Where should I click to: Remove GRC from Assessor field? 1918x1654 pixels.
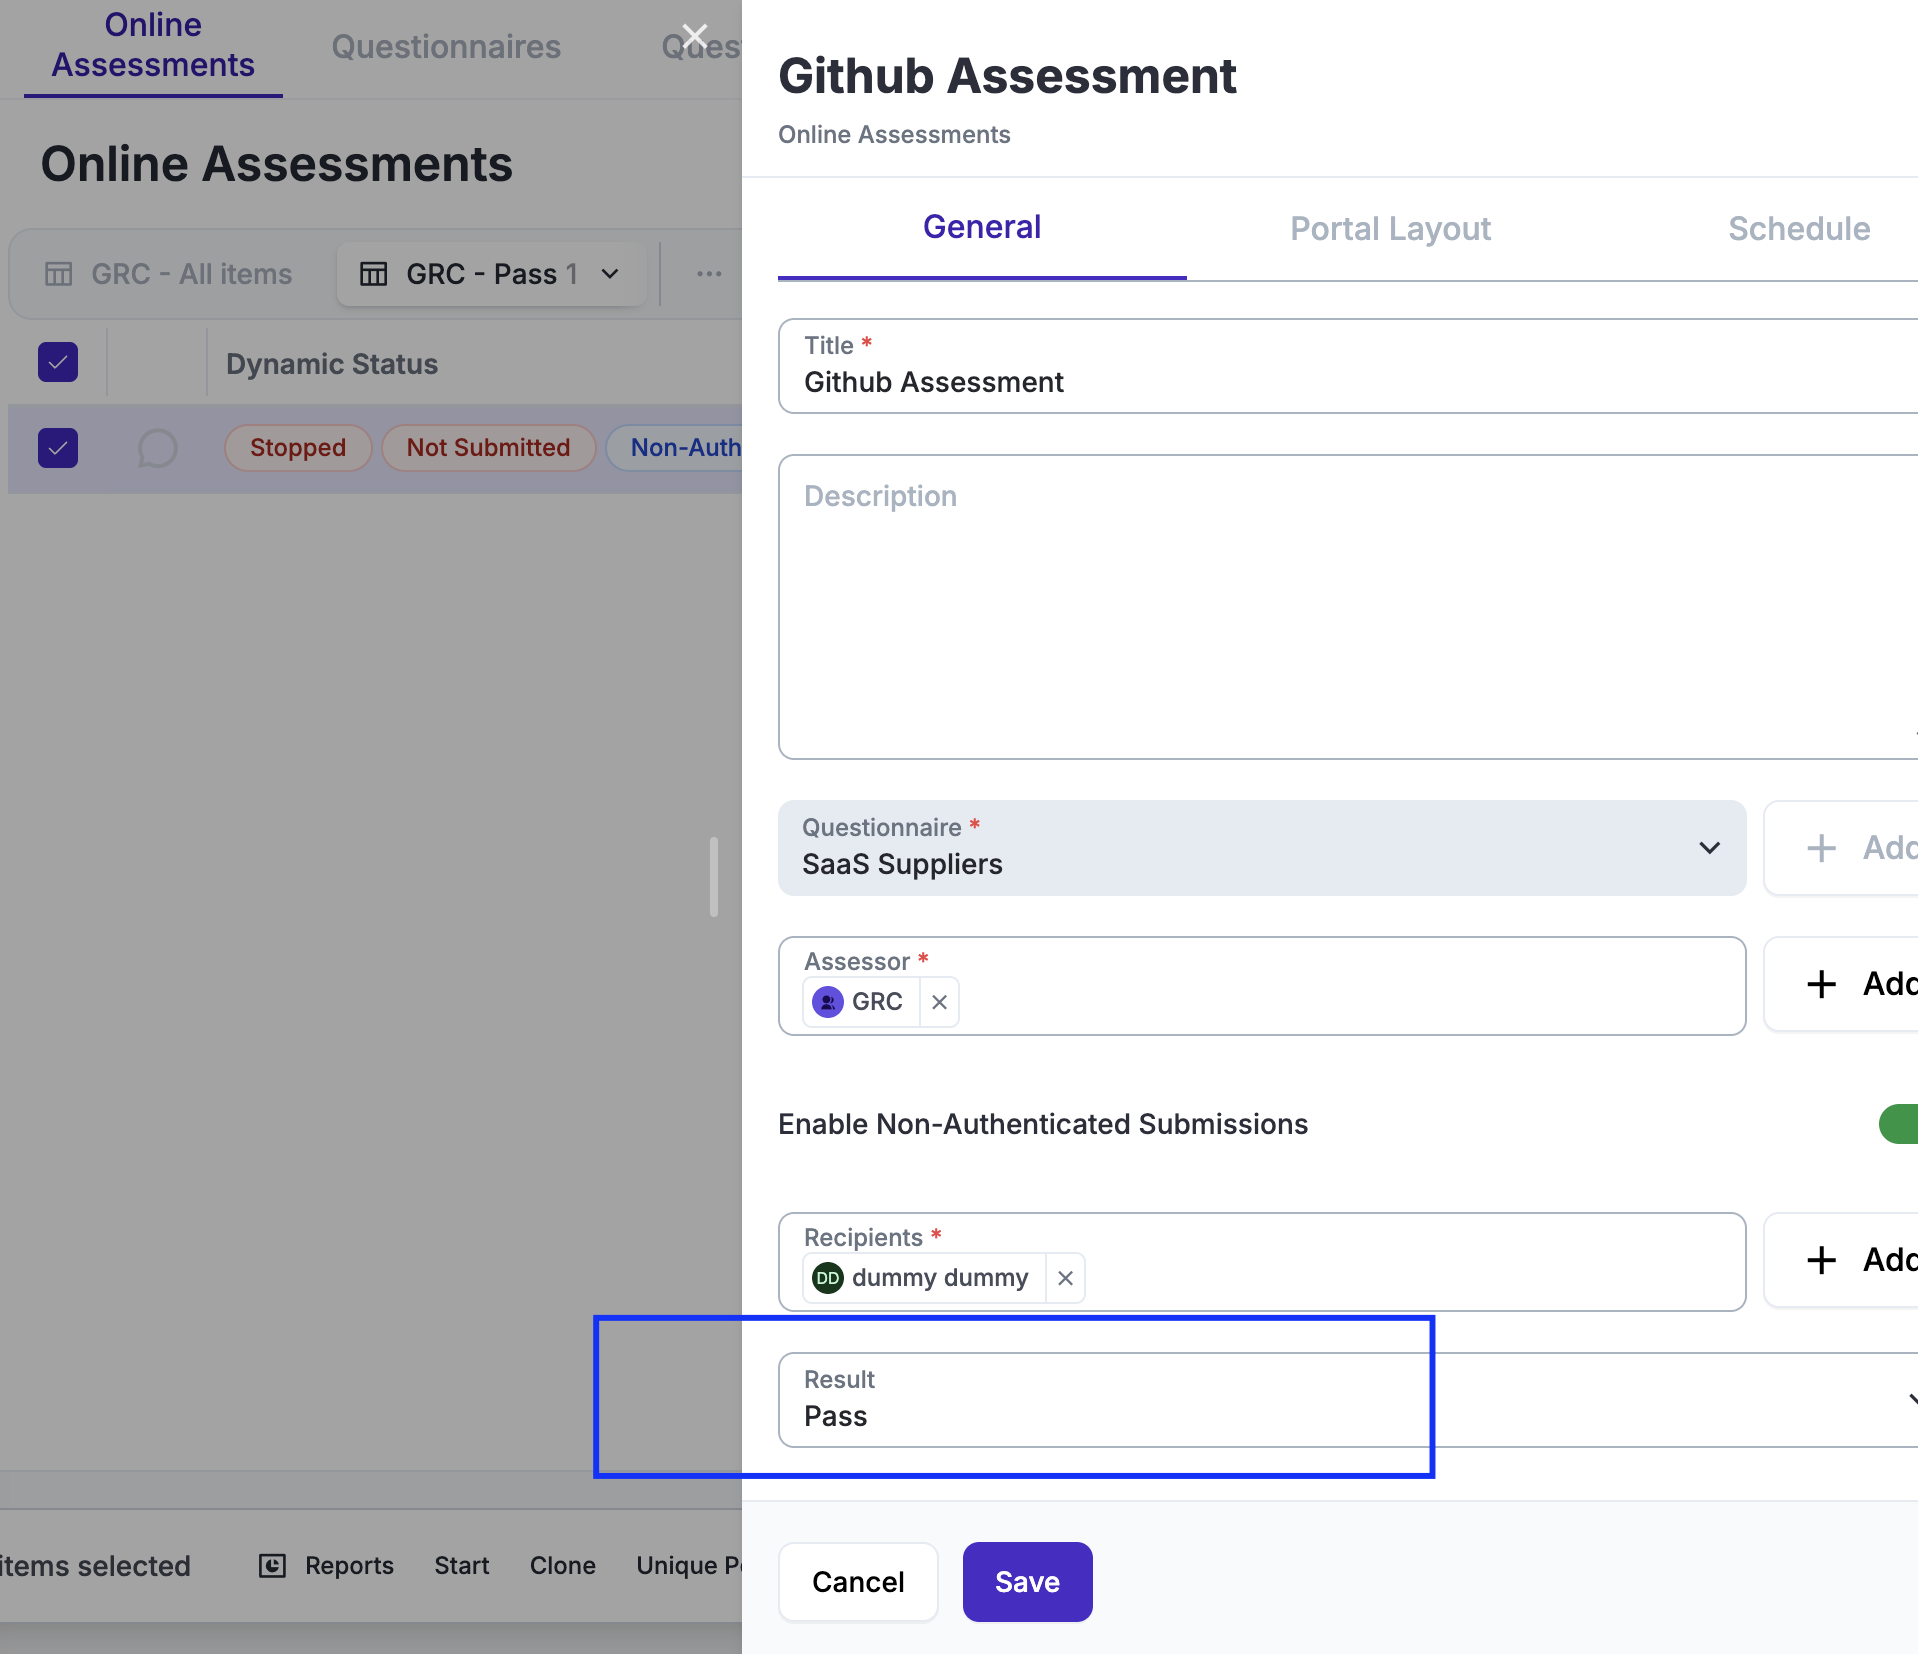pos(939,1002)
